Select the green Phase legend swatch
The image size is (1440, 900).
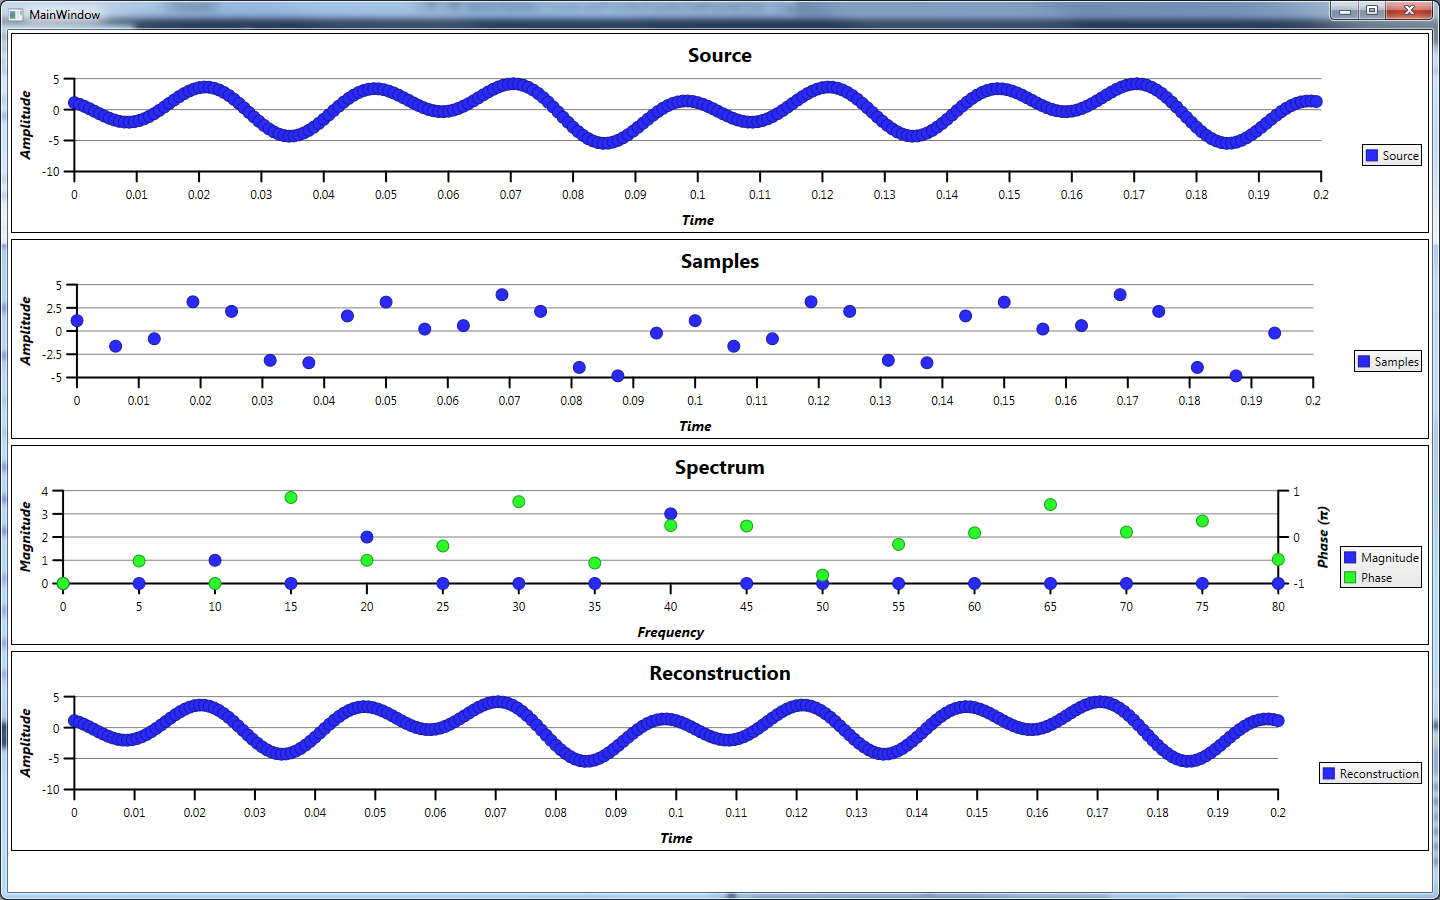pos(1350,578)
